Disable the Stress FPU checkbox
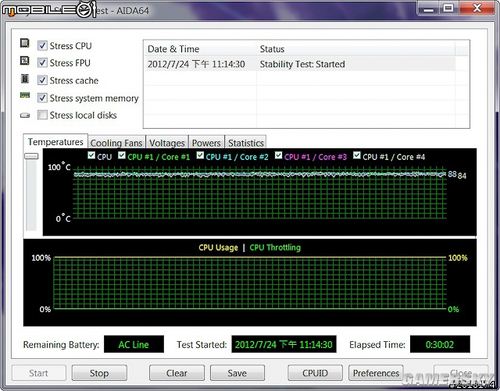 (42, 63)
